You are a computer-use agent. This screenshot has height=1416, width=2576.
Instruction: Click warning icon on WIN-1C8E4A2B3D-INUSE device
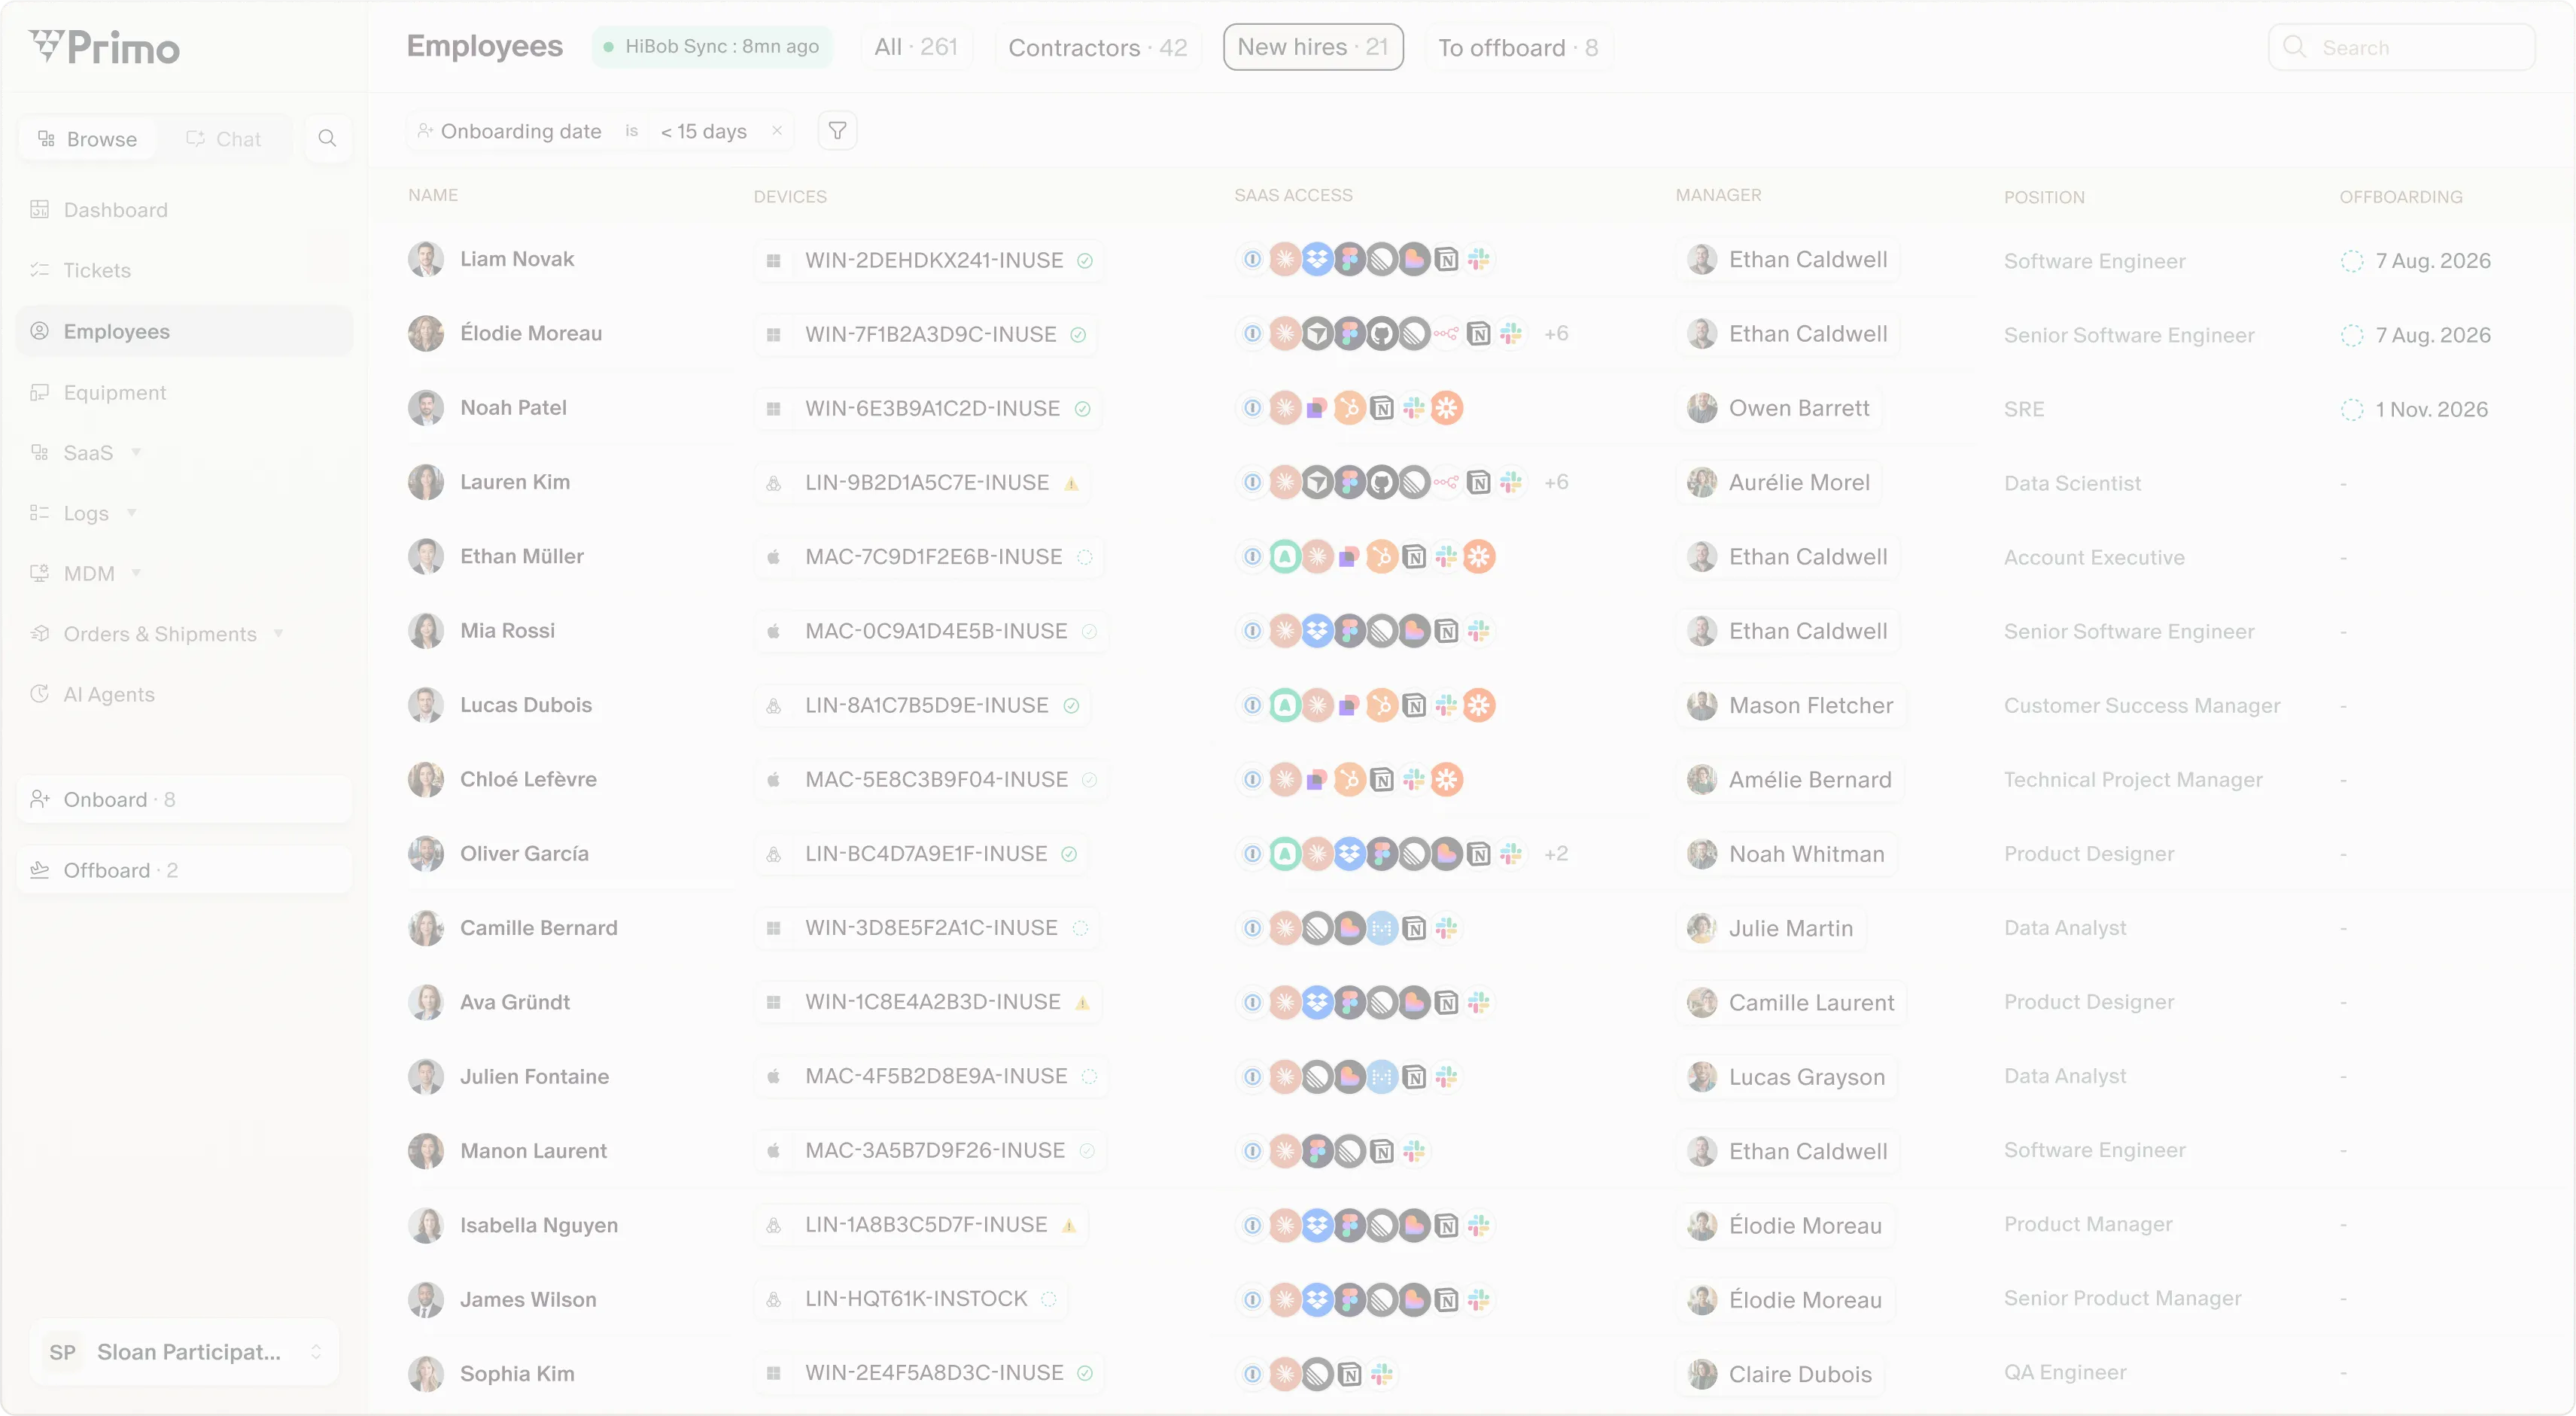coord(1082,1002)
